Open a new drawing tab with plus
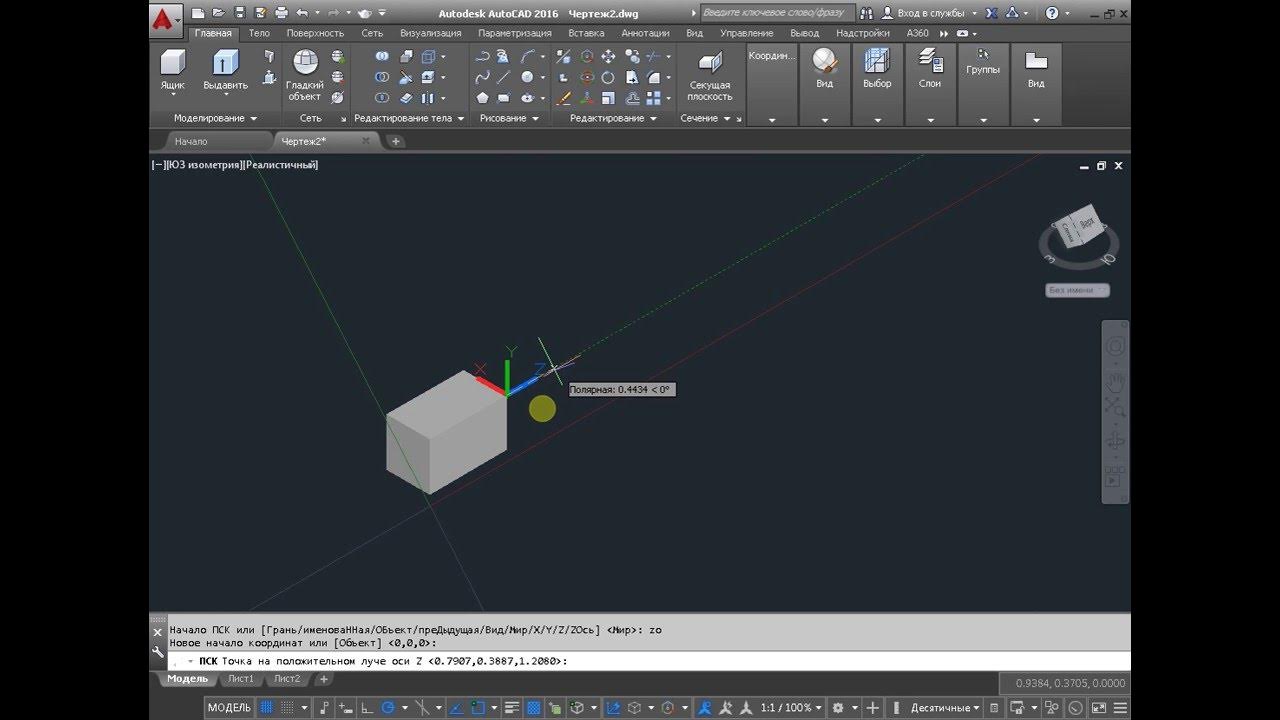The height and width of the screenshot is (720, 1280). pyautogui.click(x=396, y=141)
